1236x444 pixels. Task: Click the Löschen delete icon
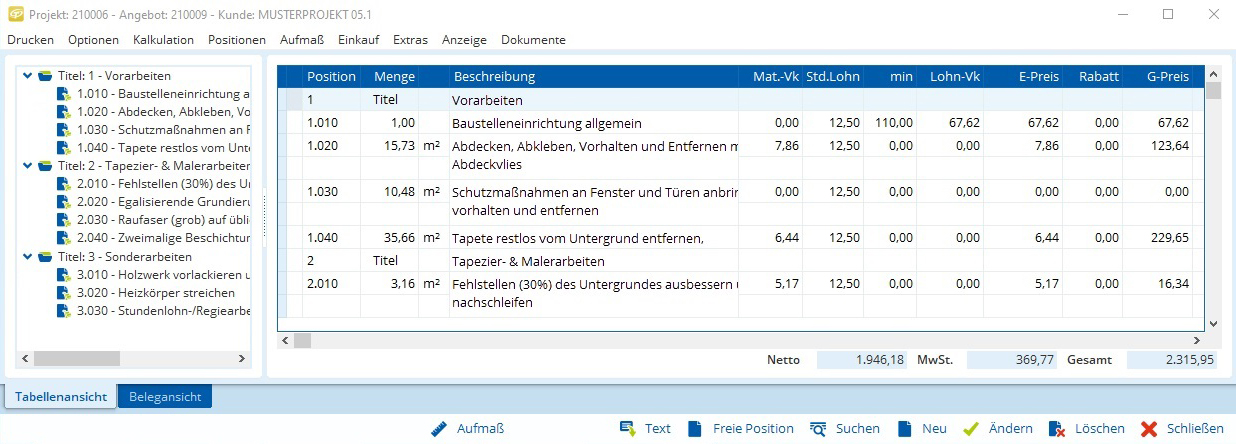[1056, 428]
